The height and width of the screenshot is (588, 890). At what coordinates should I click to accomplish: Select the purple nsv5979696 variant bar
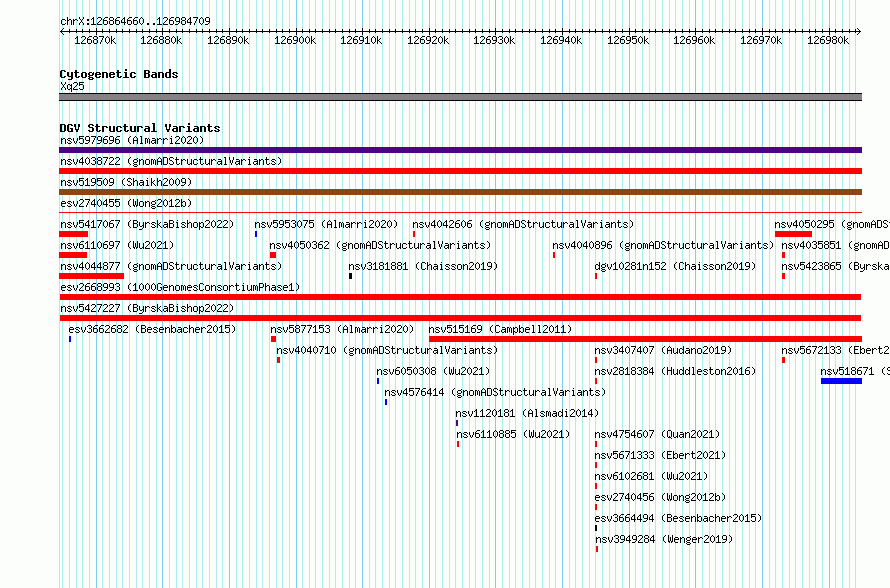[x=460, y=150]
